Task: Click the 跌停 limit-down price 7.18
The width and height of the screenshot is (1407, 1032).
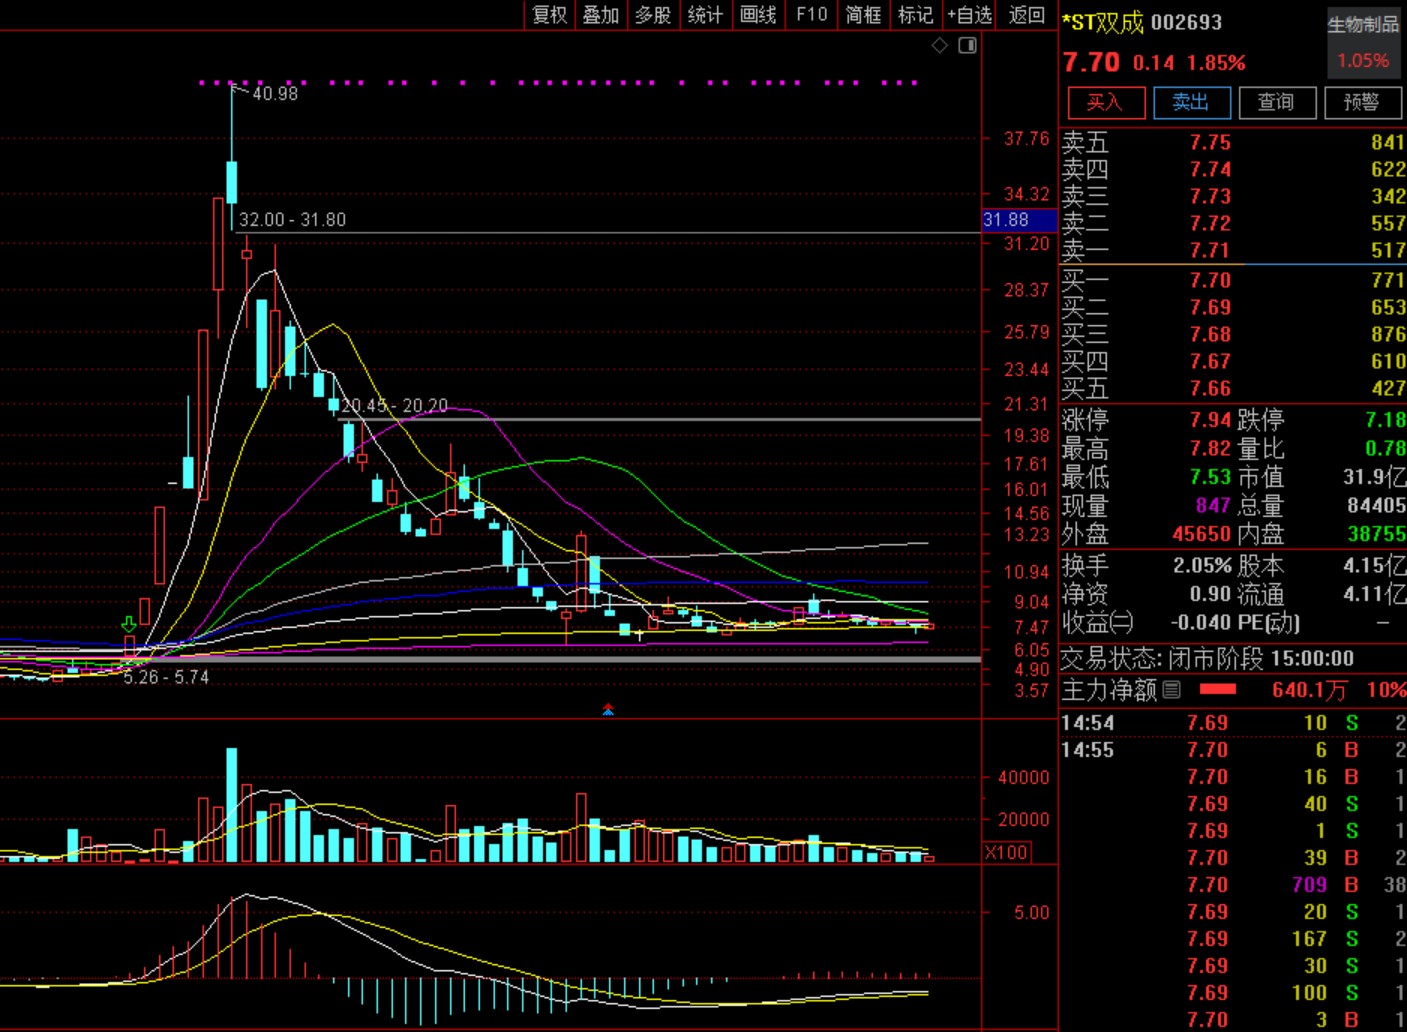Action: (1385, 419)
